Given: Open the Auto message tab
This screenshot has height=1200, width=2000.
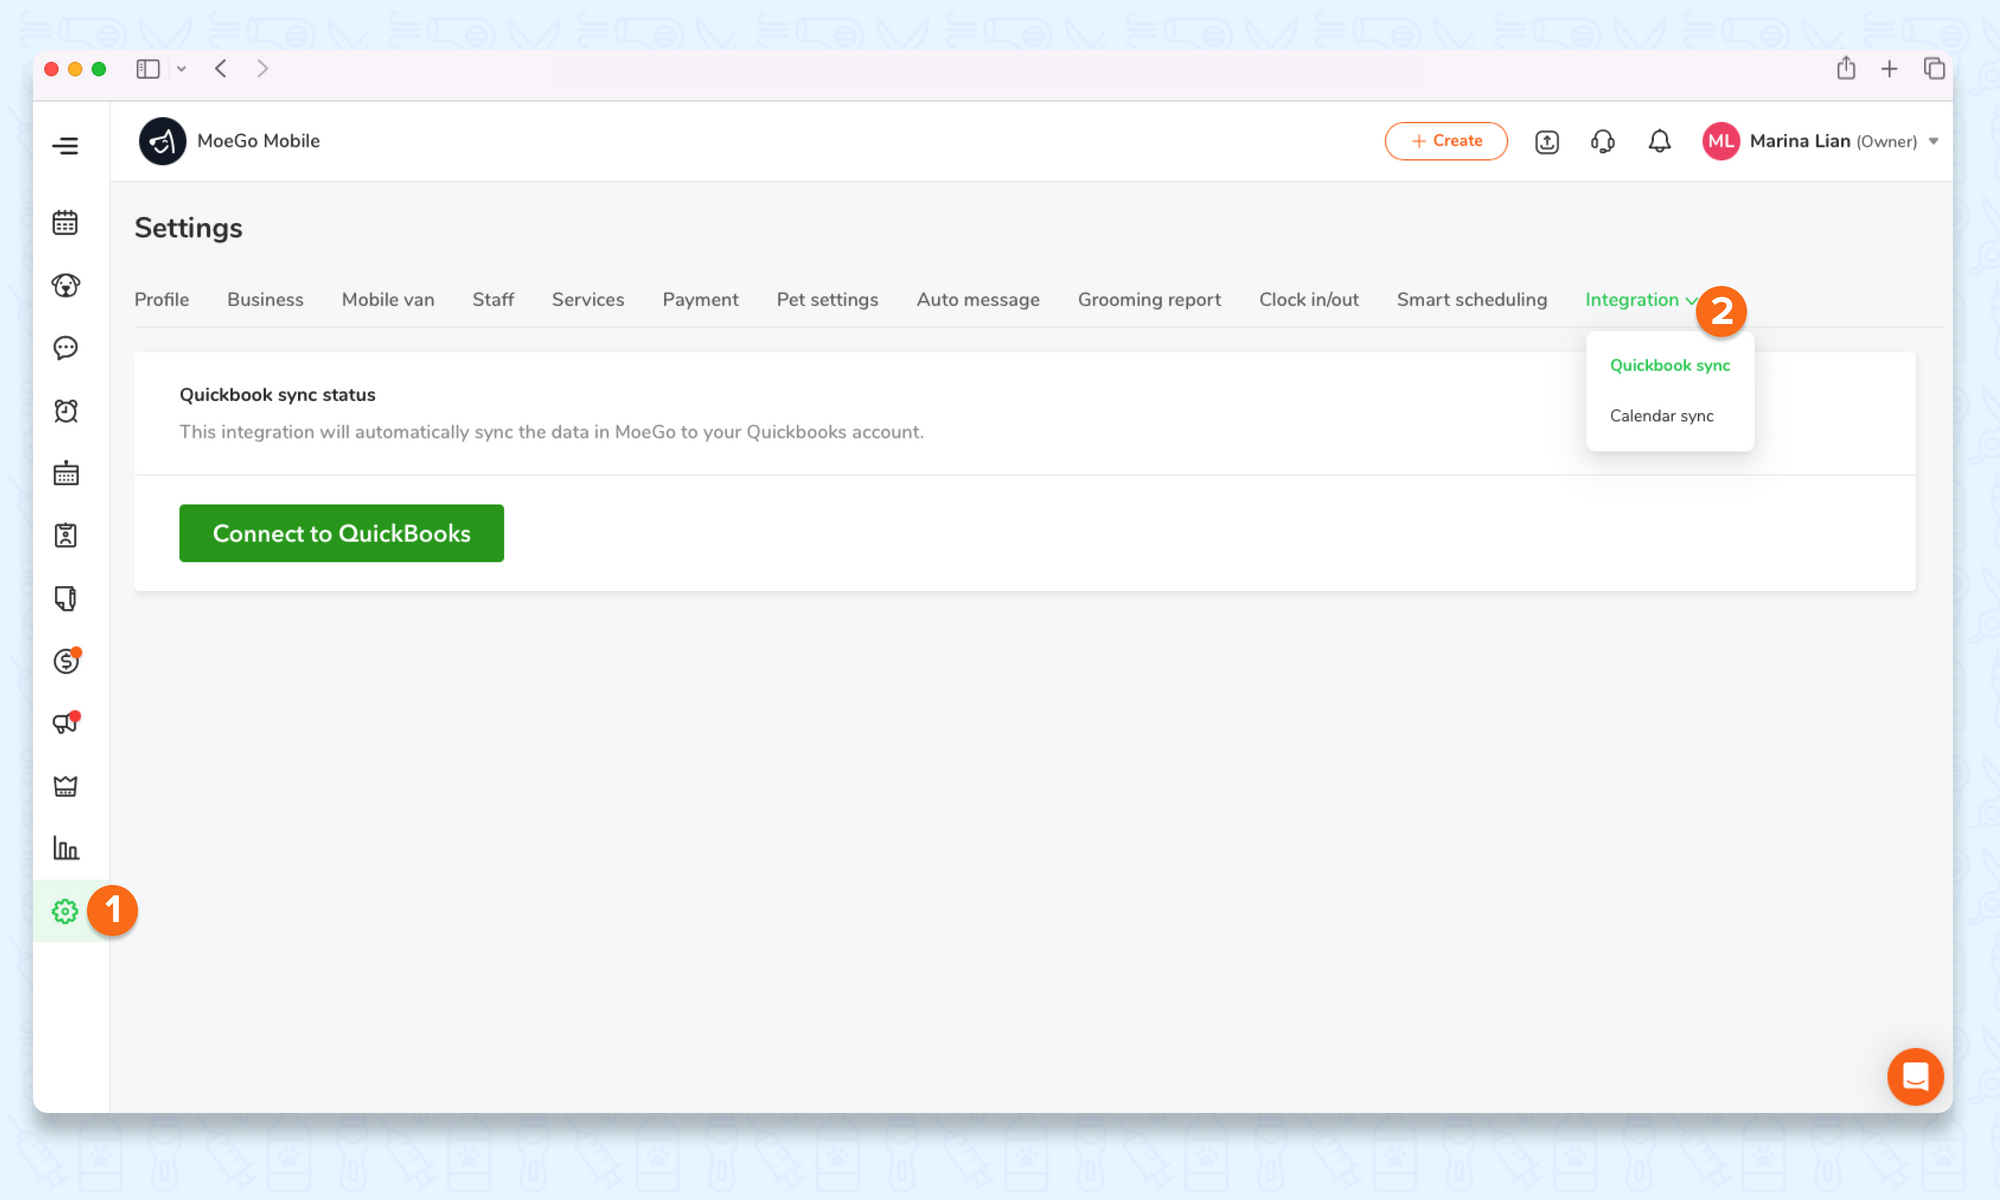Looking at the screenshot, I should click(x=978, y=300).
